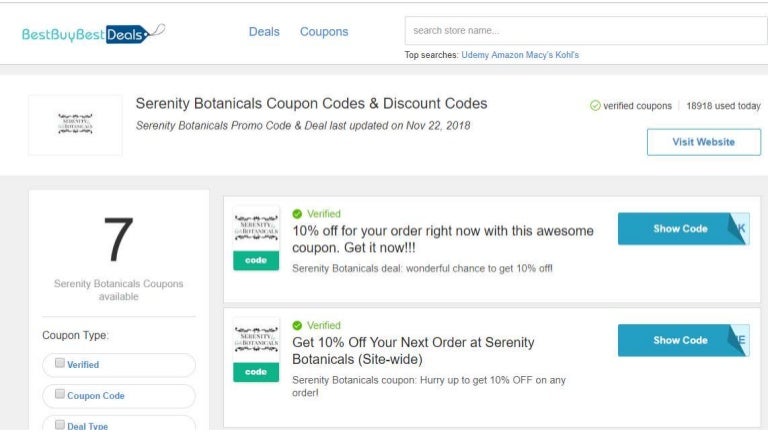
Task: Click the first coupon's Serenity Botanicals thumbnail
Action: click(x=256, y=227)
